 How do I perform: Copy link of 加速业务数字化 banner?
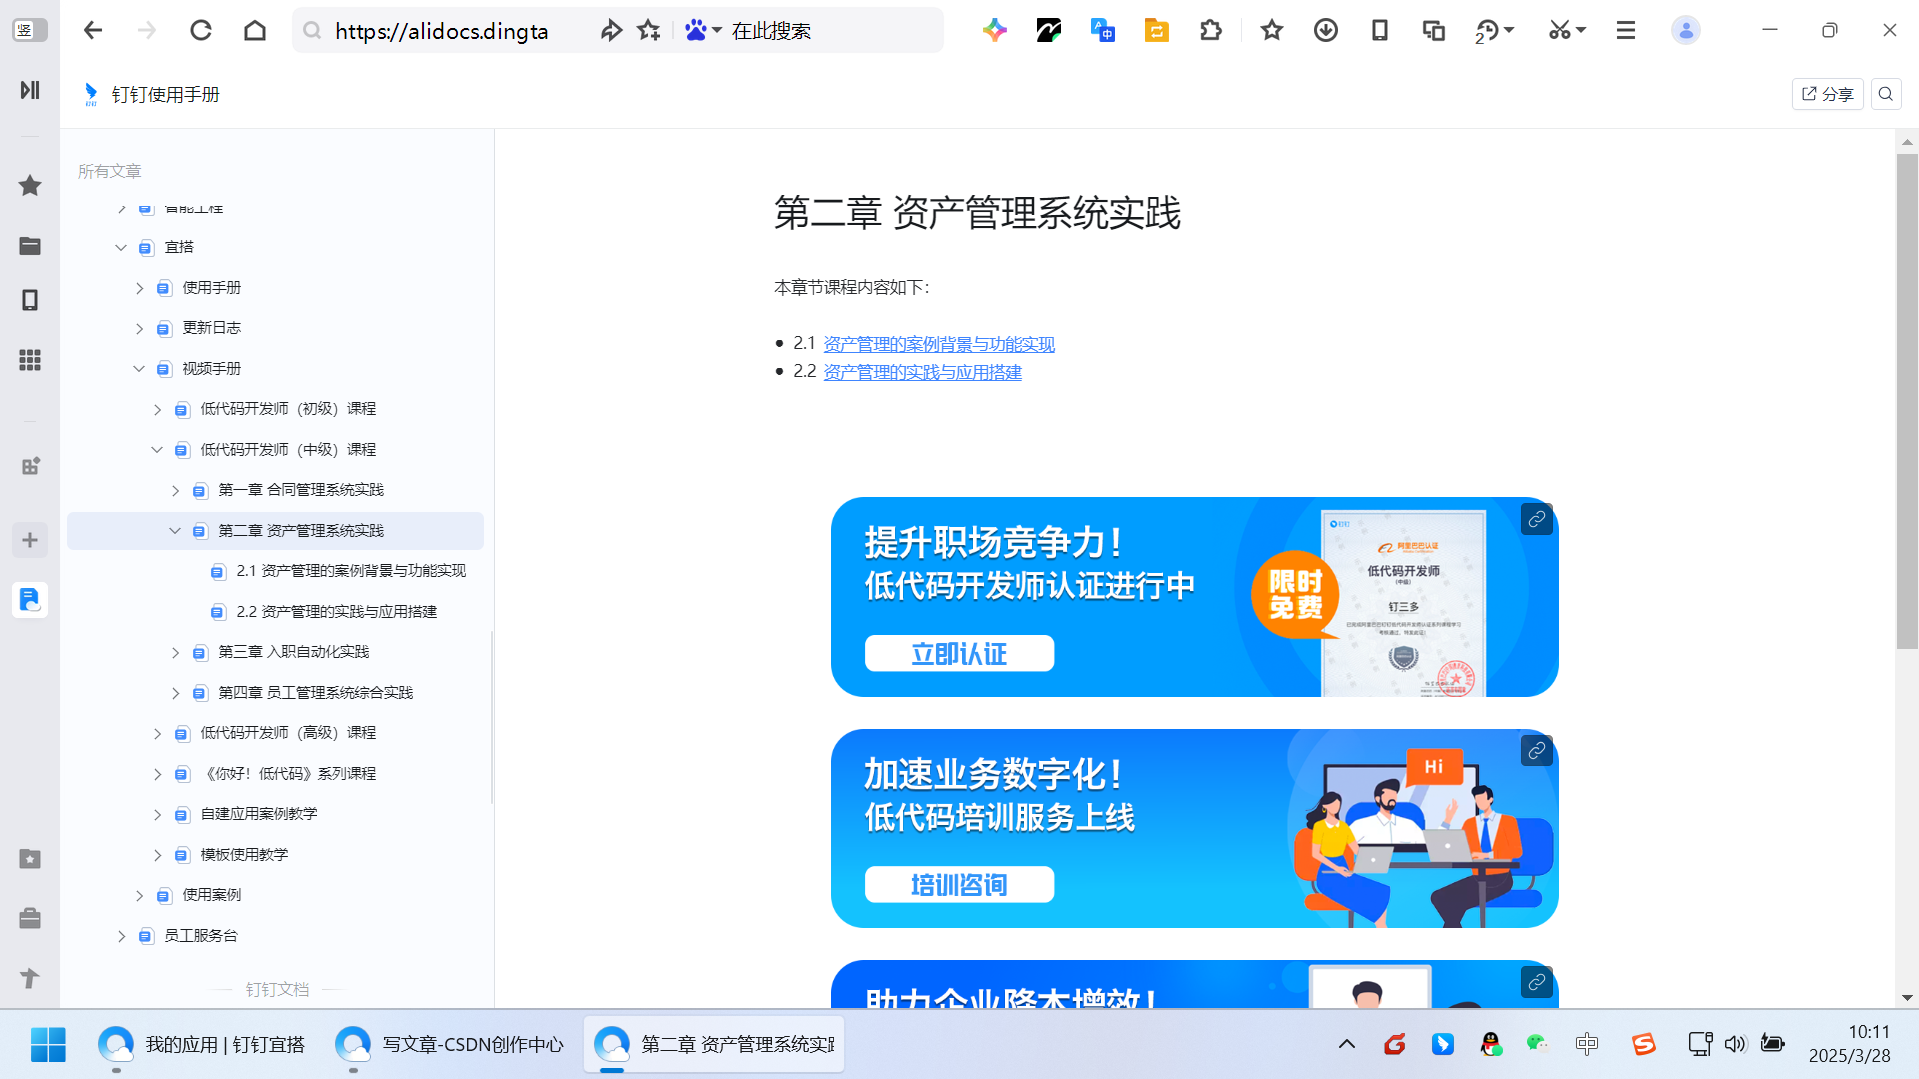click(x=1537, y=750)
